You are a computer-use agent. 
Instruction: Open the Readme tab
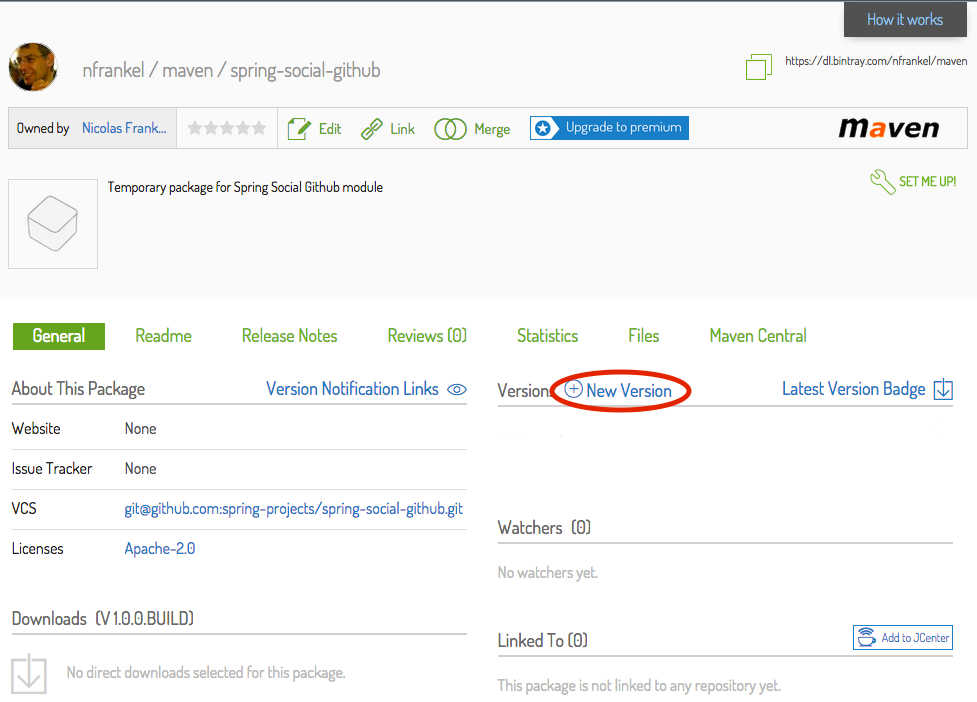163,336
